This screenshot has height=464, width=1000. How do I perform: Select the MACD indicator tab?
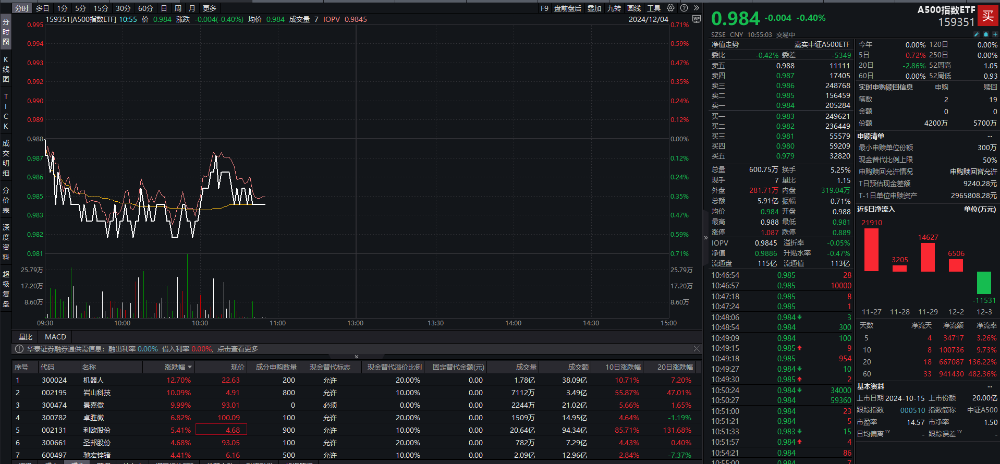(x=56, y=336)
